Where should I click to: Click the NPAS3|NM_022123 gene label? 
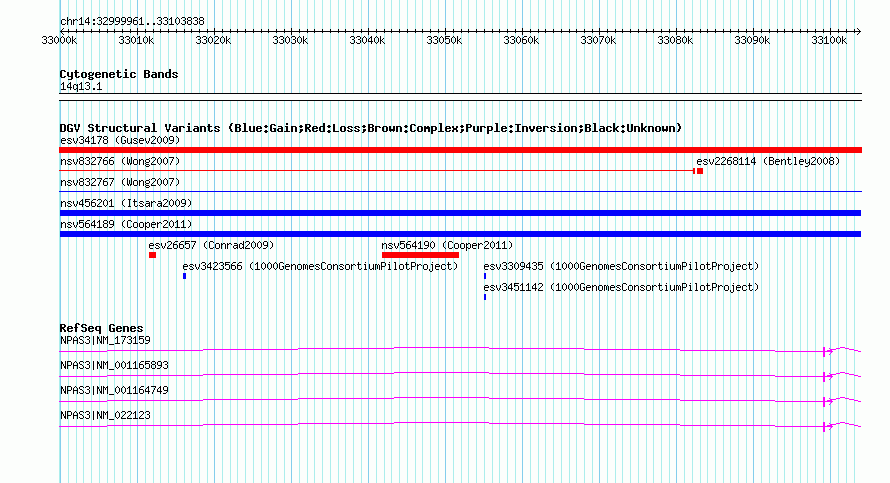point(105,415)
